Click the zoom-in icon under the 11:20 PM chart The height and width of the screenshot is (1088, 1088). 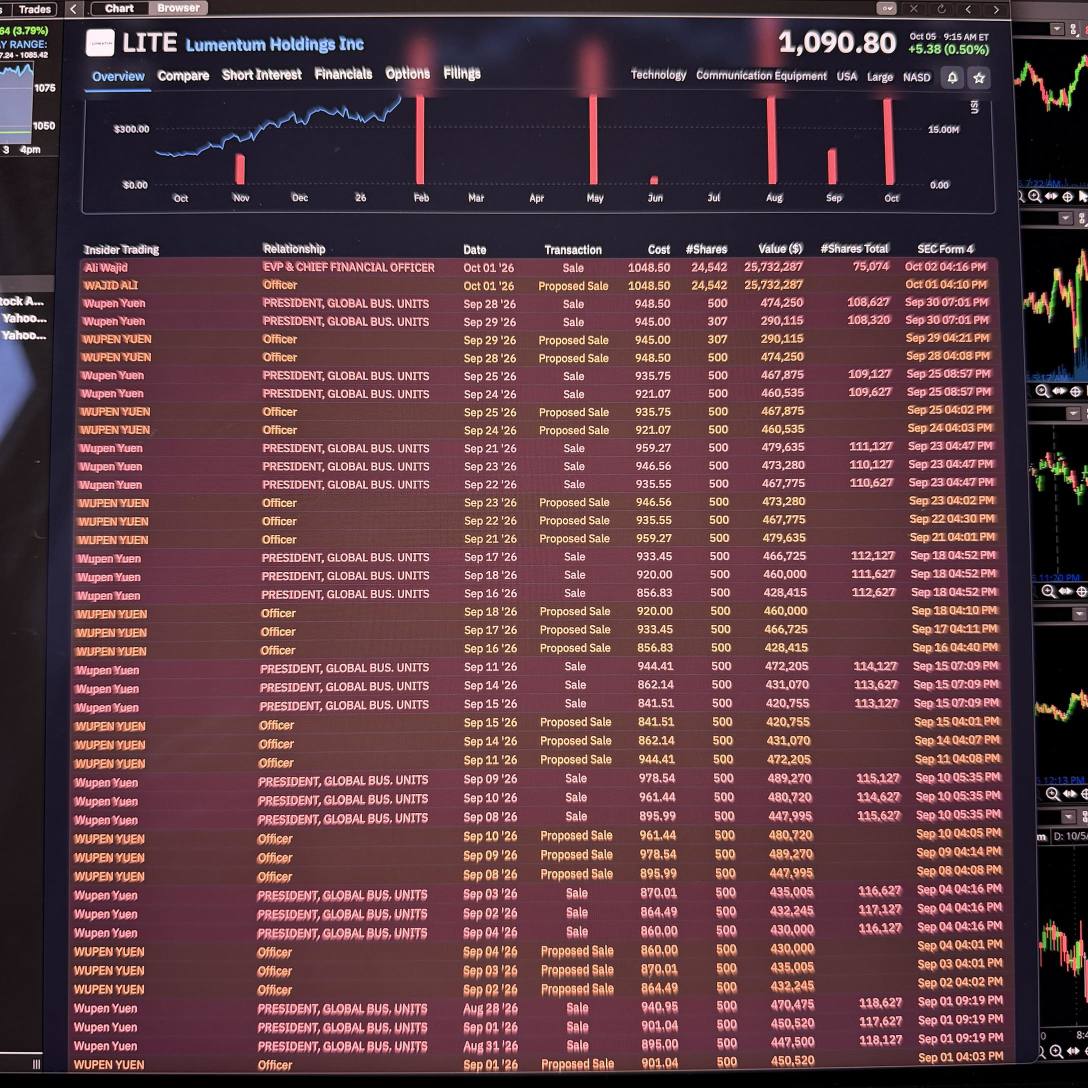(1048, 591)
